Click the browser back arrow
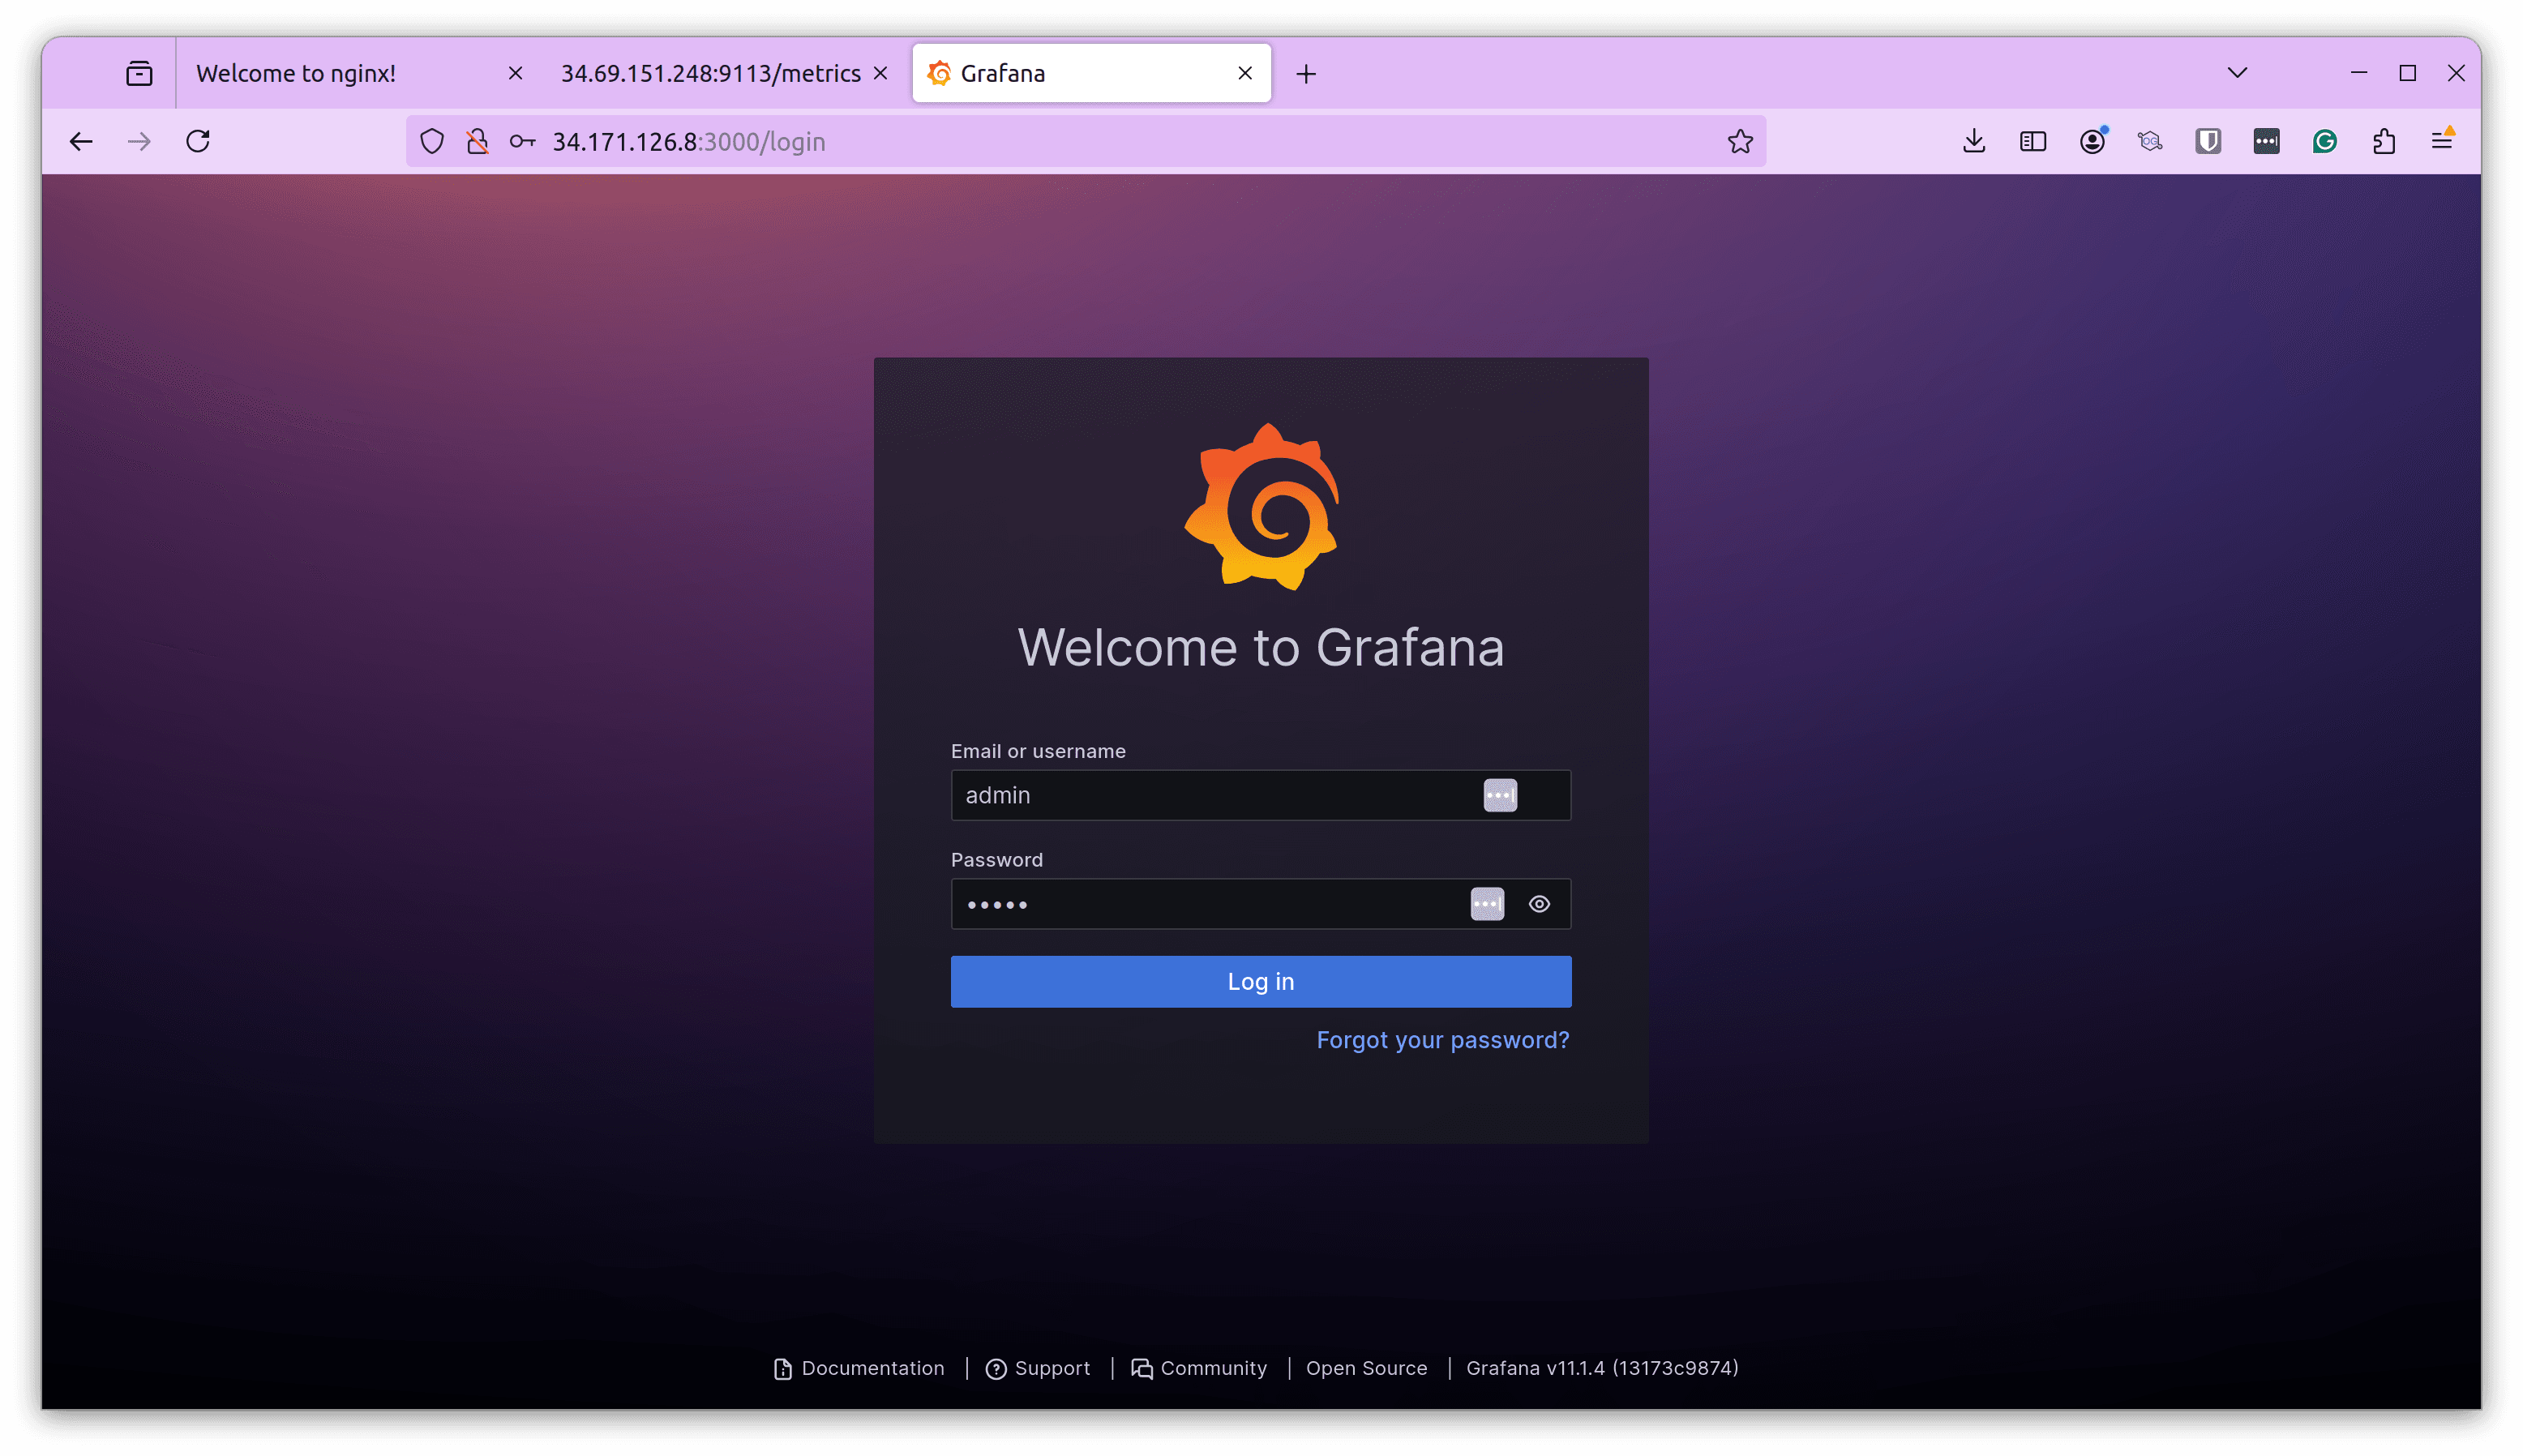 81,141
